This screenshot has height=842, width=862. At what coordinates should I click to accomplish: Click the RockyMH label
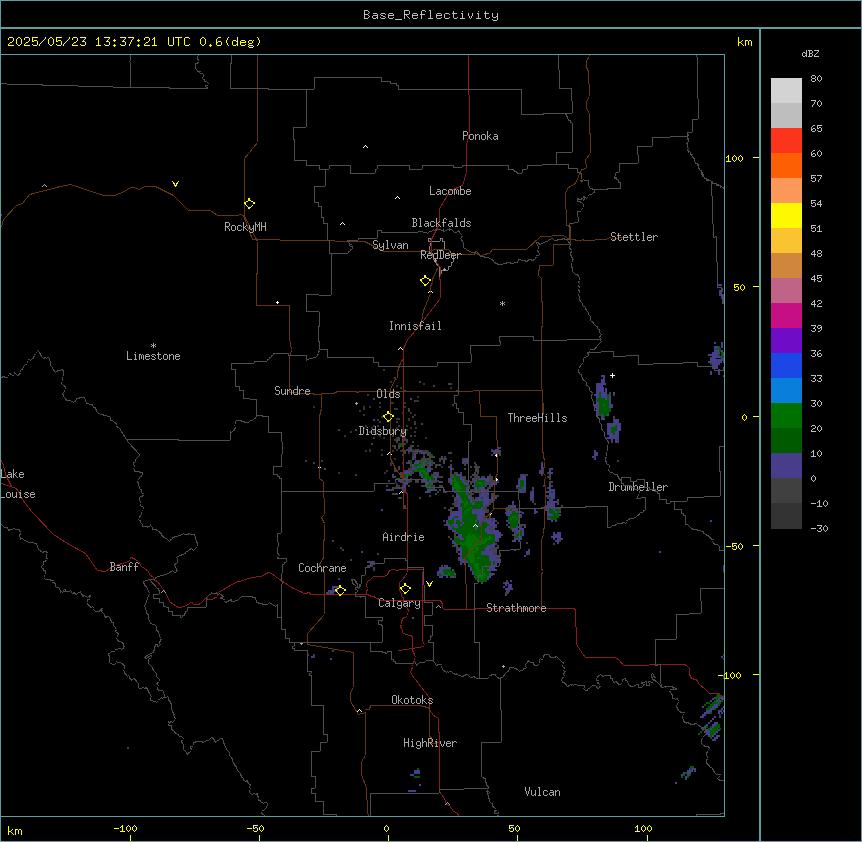point(245,227)
